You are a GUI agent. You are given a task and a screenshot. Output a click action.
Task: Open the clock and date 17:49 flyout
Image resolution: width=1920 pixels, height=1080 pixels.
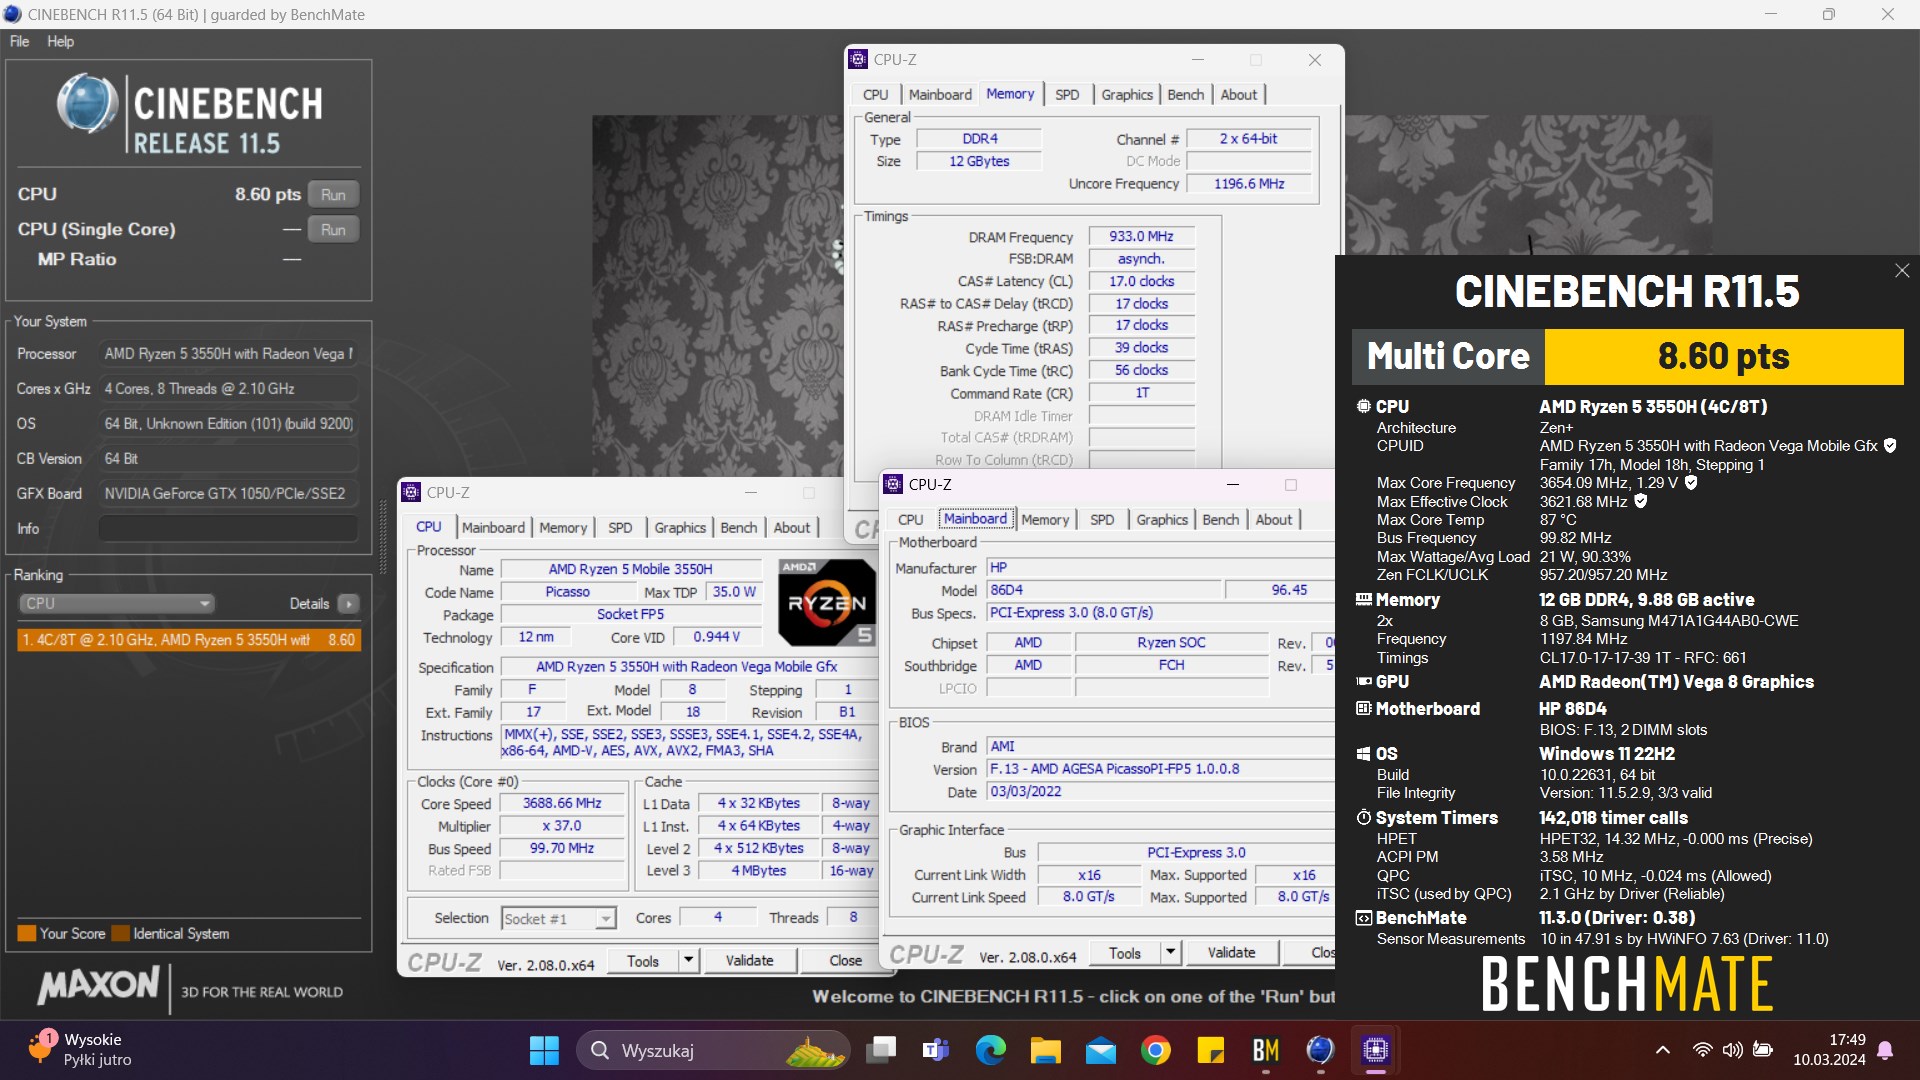[x=1829, y=1050]
